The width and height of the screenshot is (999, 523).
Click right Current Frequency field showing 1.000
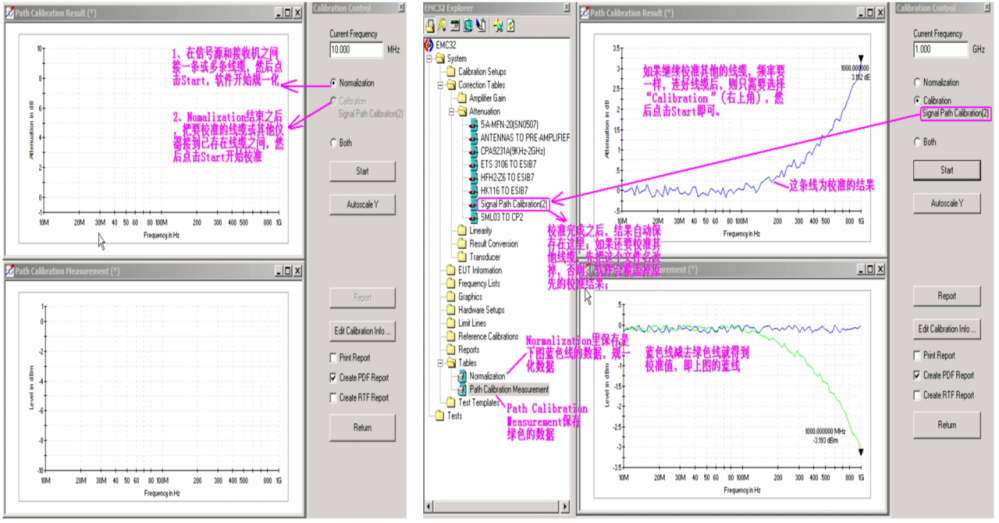click(x=940, y=49)
